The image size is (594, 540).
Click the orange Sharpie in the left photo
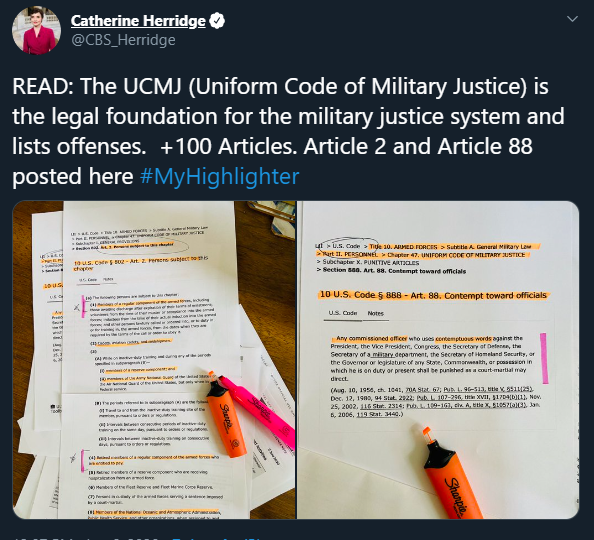226,415
